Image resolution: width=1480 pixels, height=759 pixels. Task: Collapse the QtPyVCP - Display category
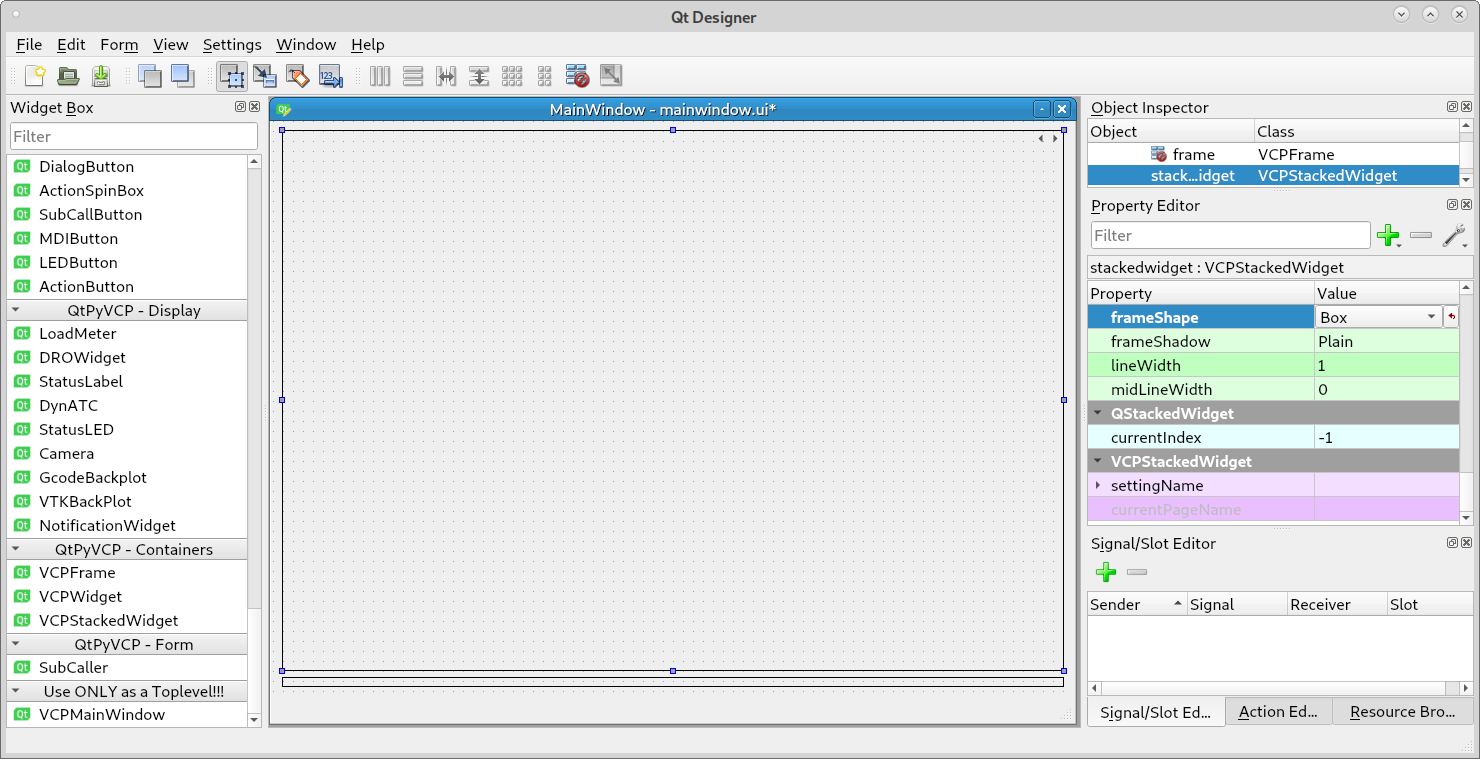click(16, 310)
